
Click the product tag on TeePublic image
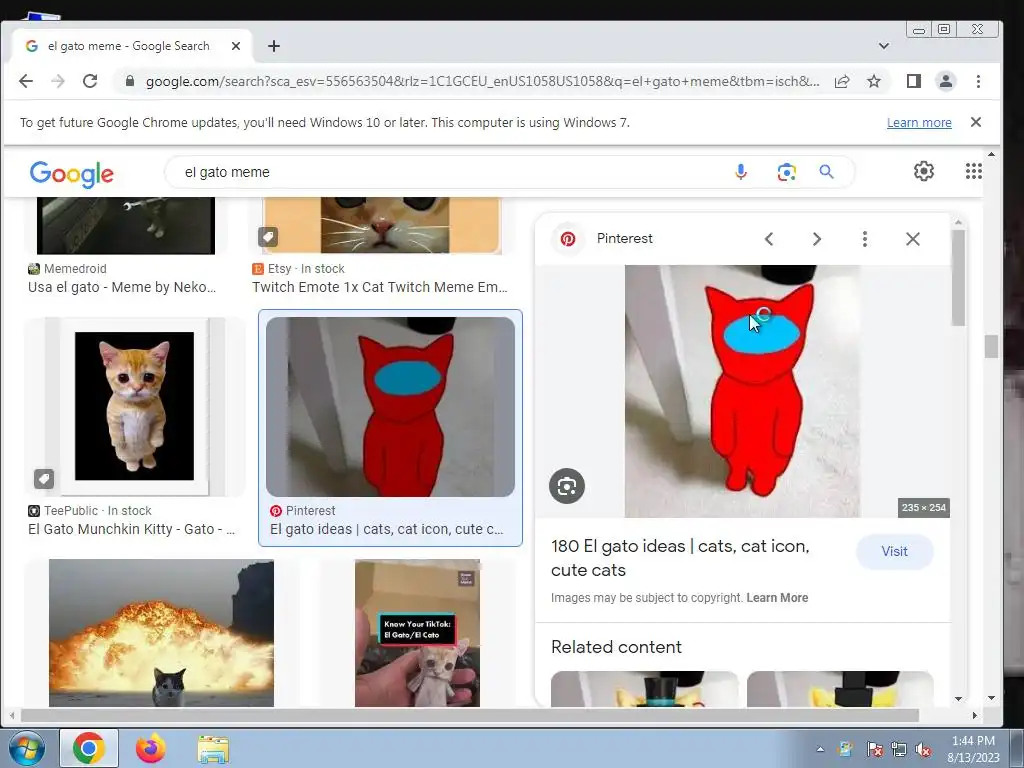[x=44, y=479]
